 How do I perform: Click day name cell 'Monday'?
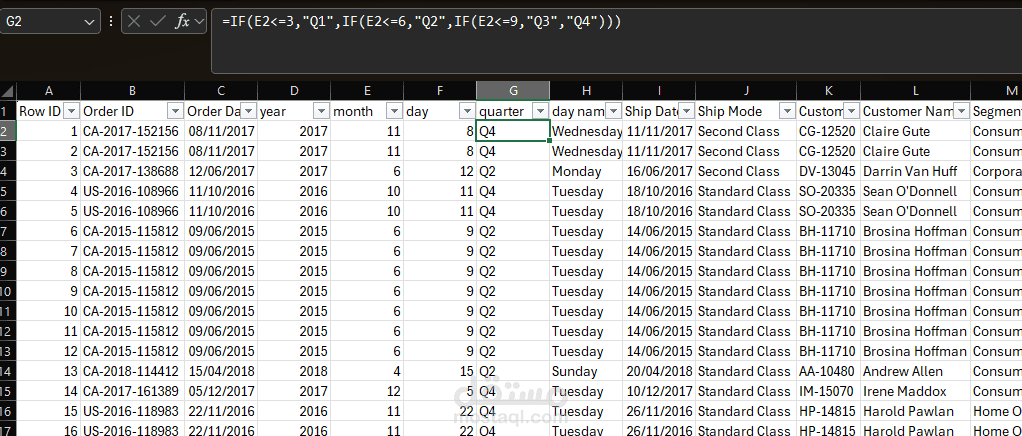point(586,171)
